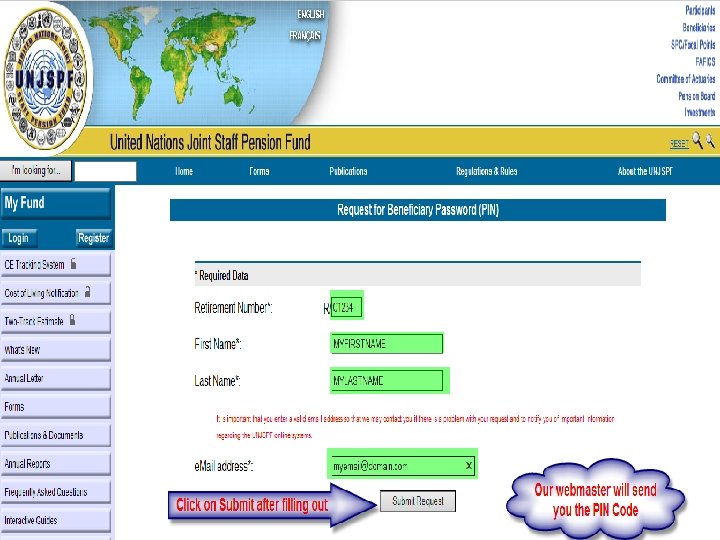
Task: Click the Last Name input field
Action: pos(387,380)
